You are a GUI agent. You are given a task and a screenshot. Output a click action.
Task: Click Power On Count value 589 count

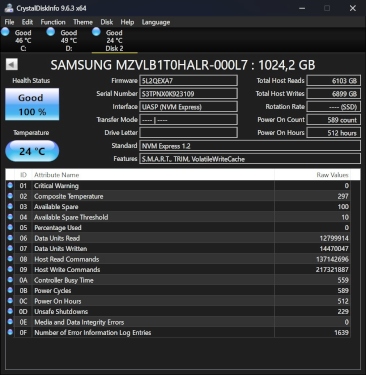pyautogui.click(x=333, y=120)
